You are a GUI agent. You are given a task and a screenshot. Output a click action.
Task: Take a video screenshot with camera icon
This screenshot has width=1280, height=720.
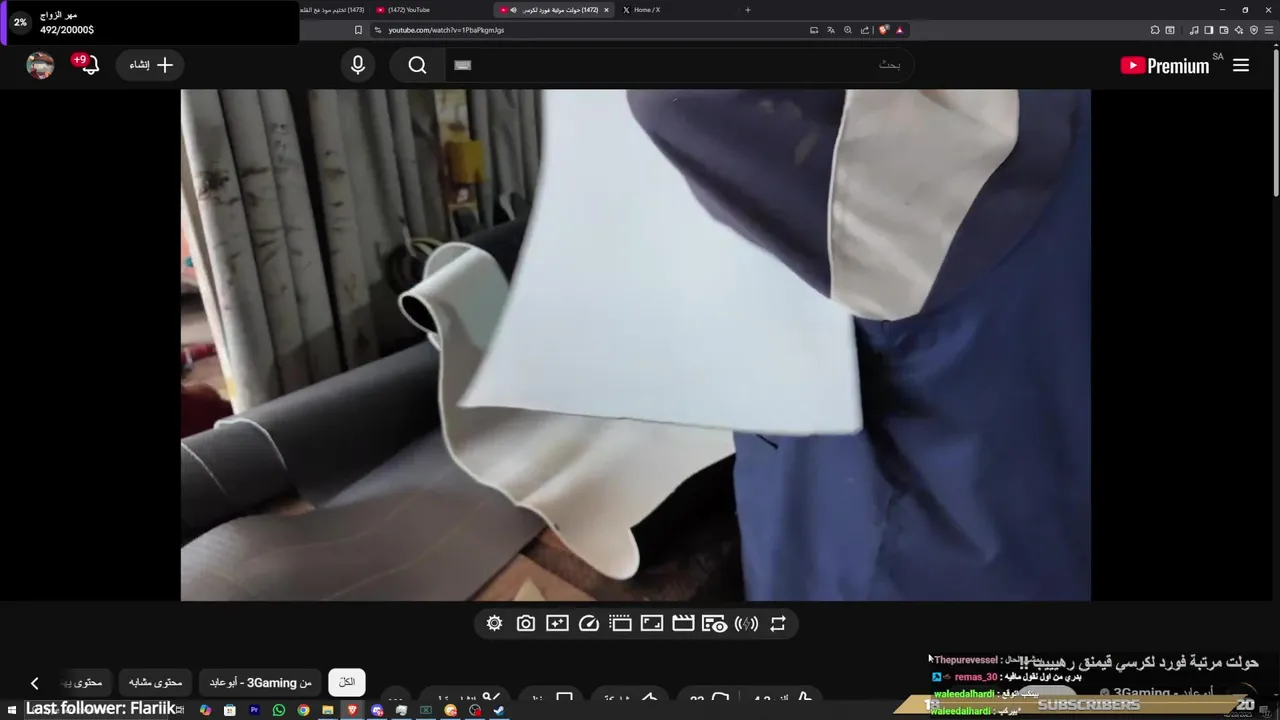(x=525, y=623)
